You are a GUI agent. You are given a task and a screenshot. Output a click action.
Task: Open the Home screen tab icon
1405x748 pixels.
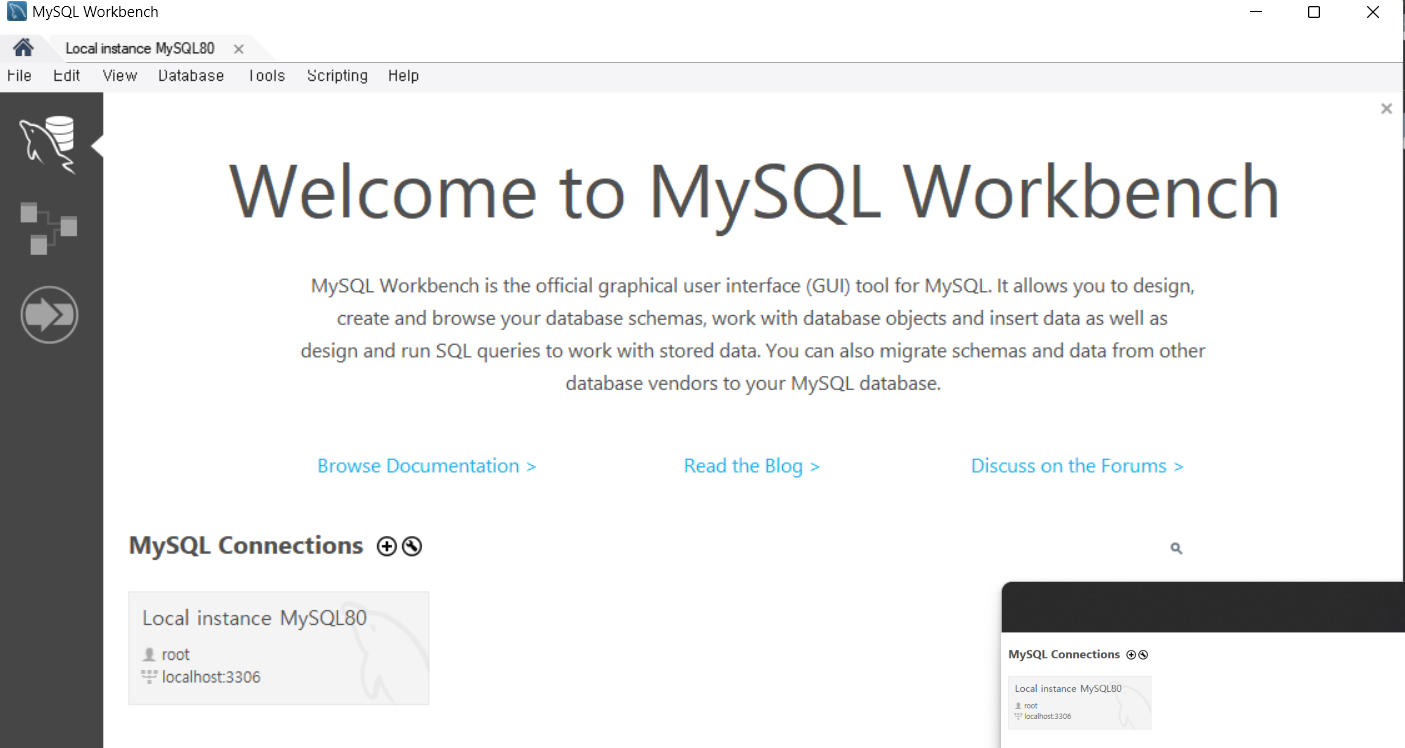click(23, 48)
